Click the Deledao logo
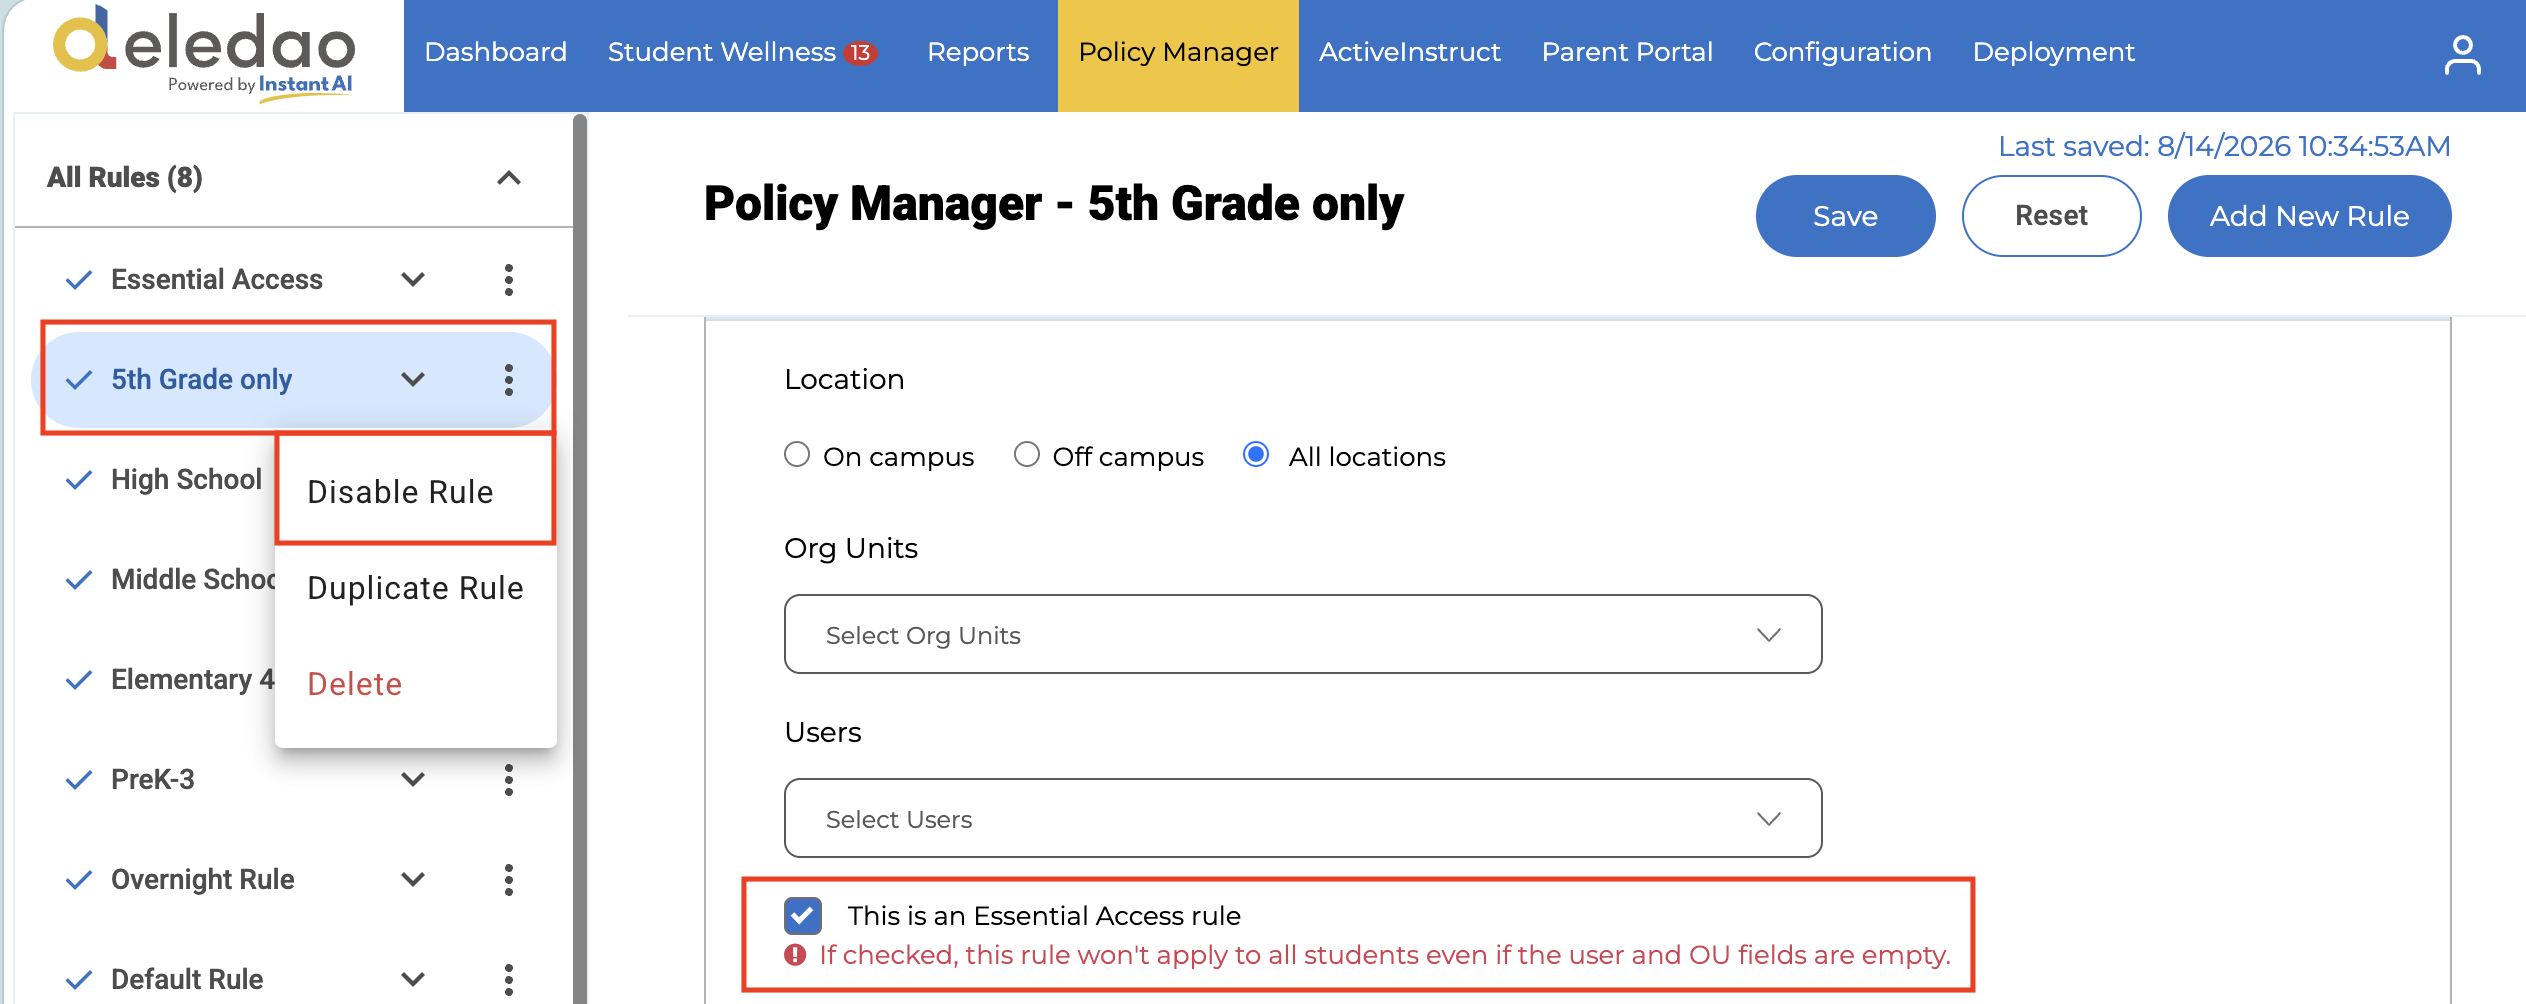Viewport: 2526px width, 1004px height. tap(204, 52)
